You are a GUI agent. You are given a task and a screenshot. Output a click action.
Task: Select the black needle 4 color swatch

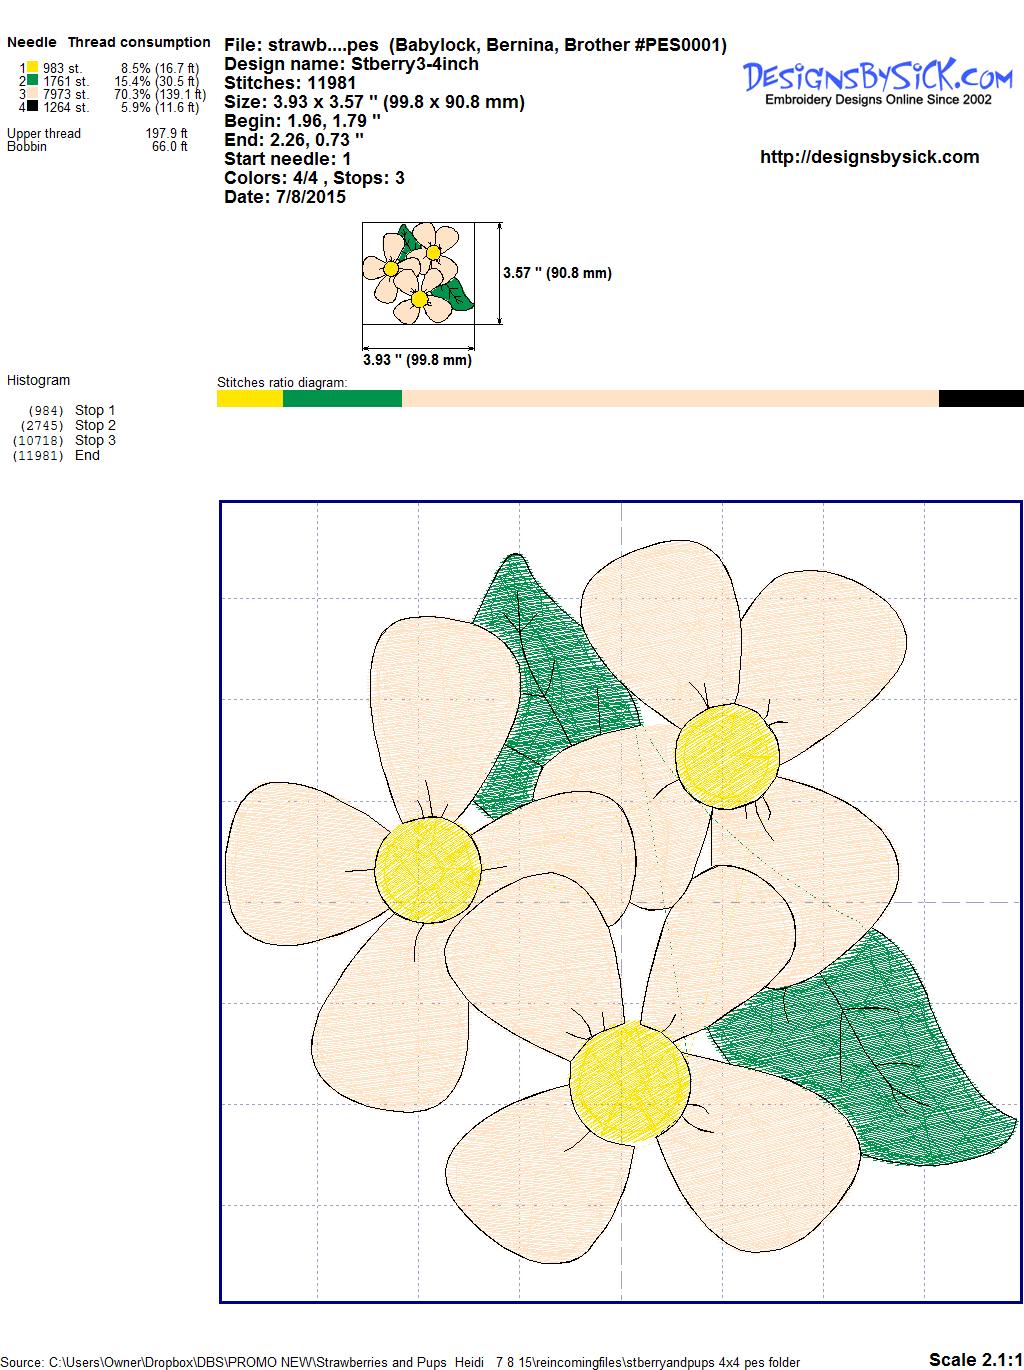[32, 107]
